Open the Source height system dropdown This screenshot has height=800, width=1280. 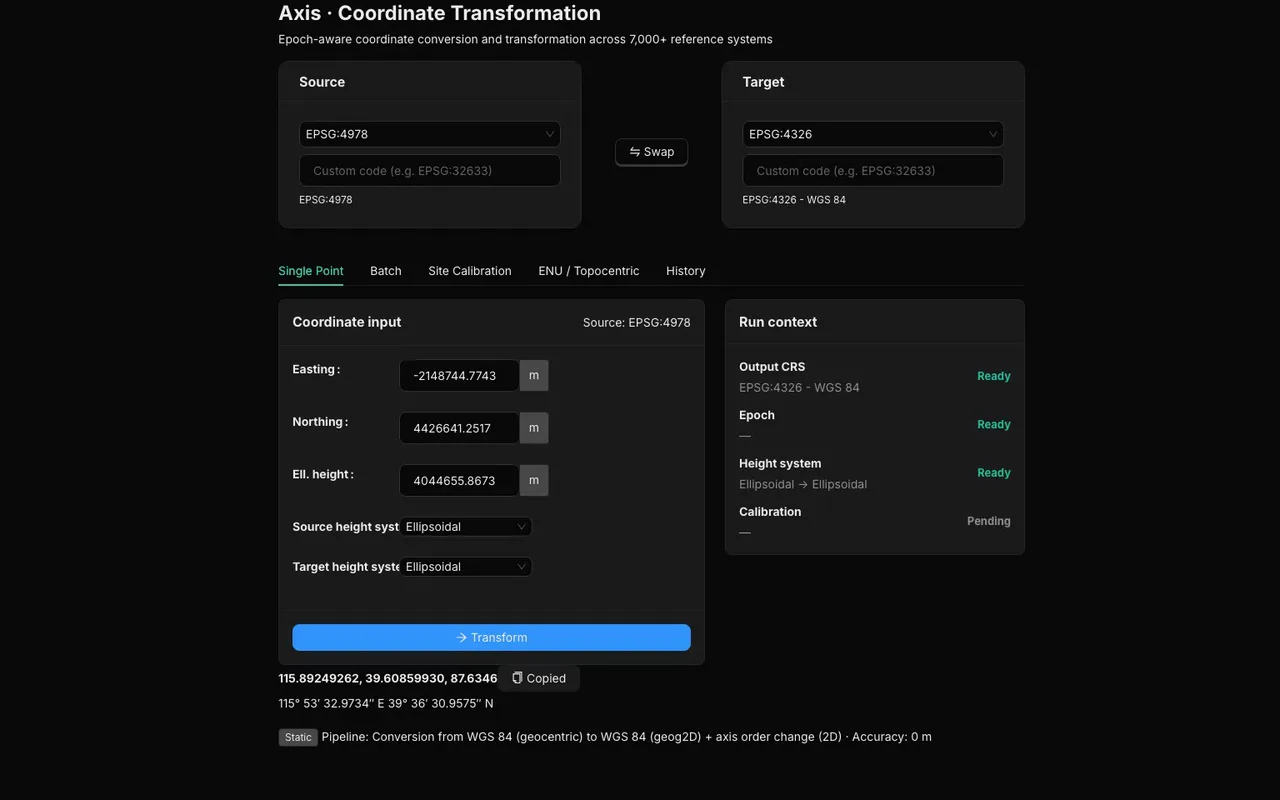pos(466,527)
